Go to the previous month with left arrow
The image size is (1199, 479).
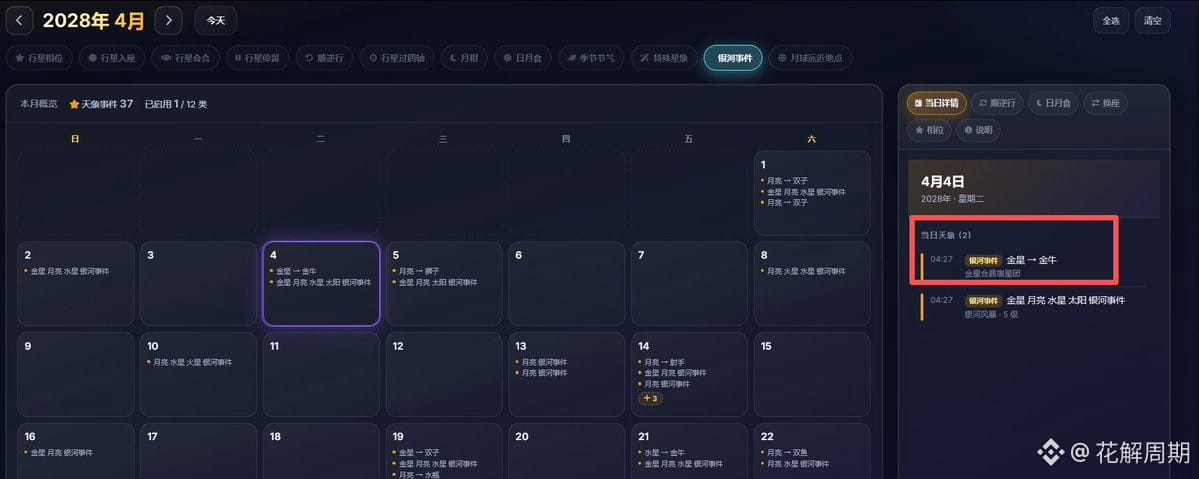[x=19, y=21]
